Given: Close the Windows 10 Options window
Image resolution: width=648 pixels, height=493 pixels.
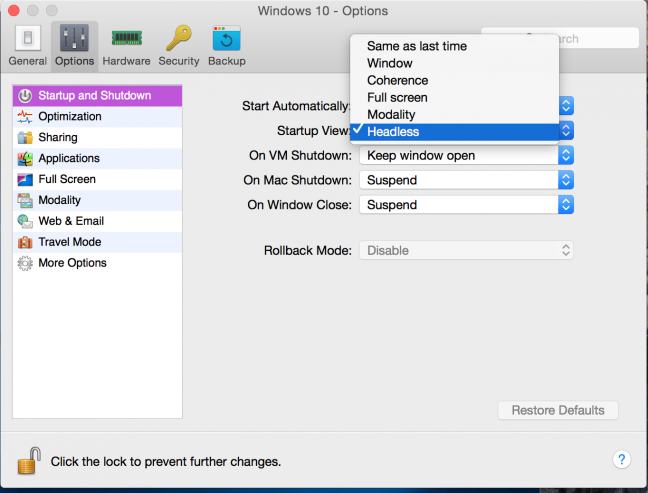Looking at the screenshot, I should pos(14,10).
